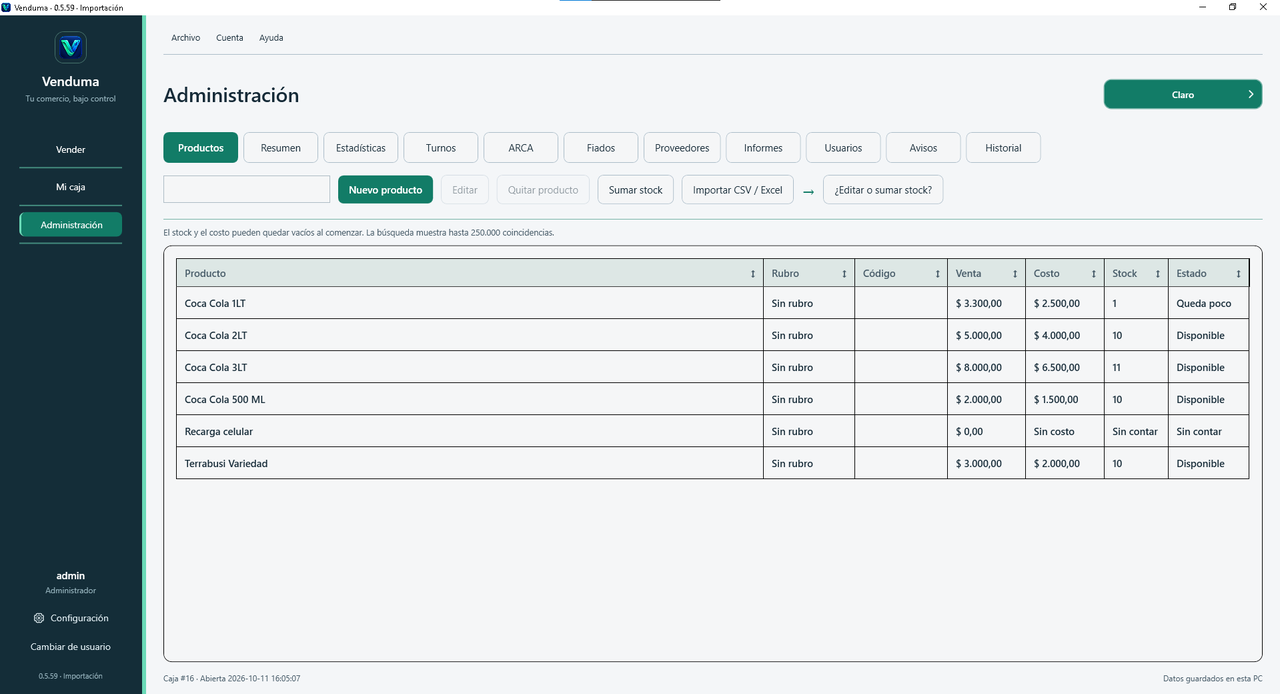This screenshot has height=694, width=1280.
Task: Open the Cuenta menu
Action: 230,38
